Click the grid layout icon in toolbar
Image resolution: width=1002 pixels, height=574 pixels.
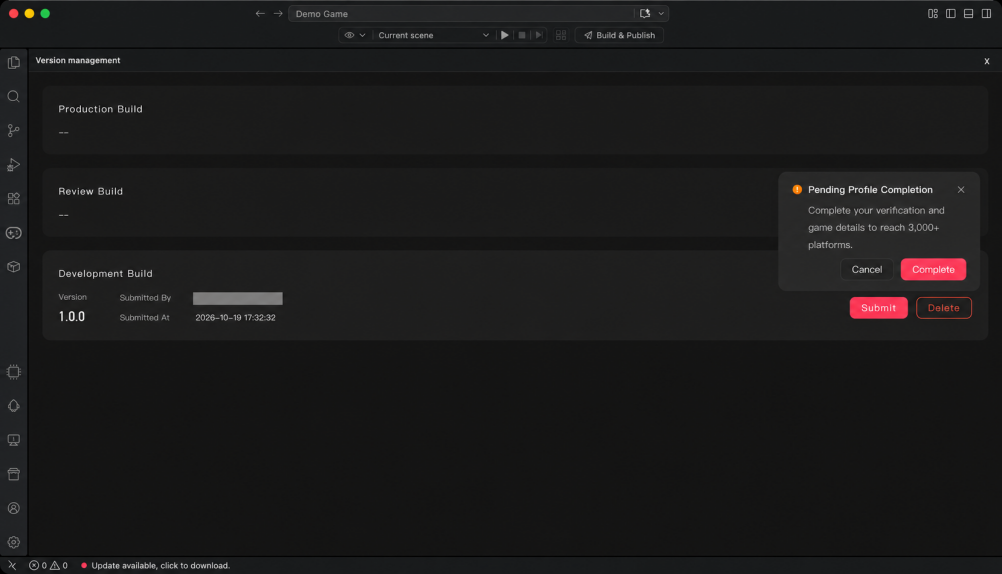click(x=561, y=35)
